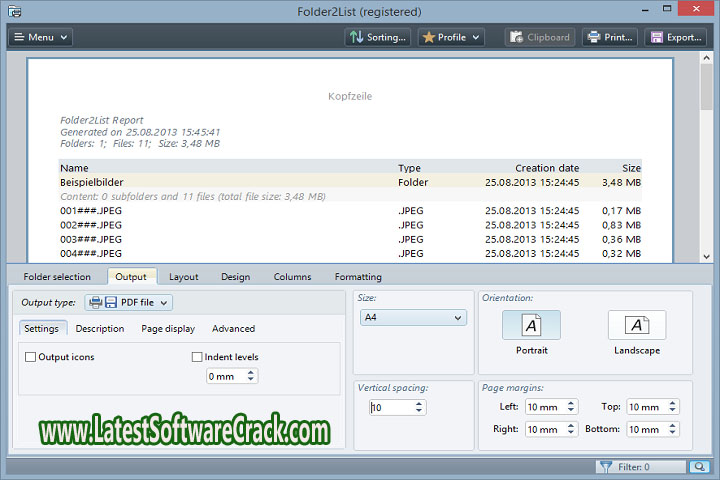Switch to the Columns tab

pyautogui.click(x=292, y=277)
